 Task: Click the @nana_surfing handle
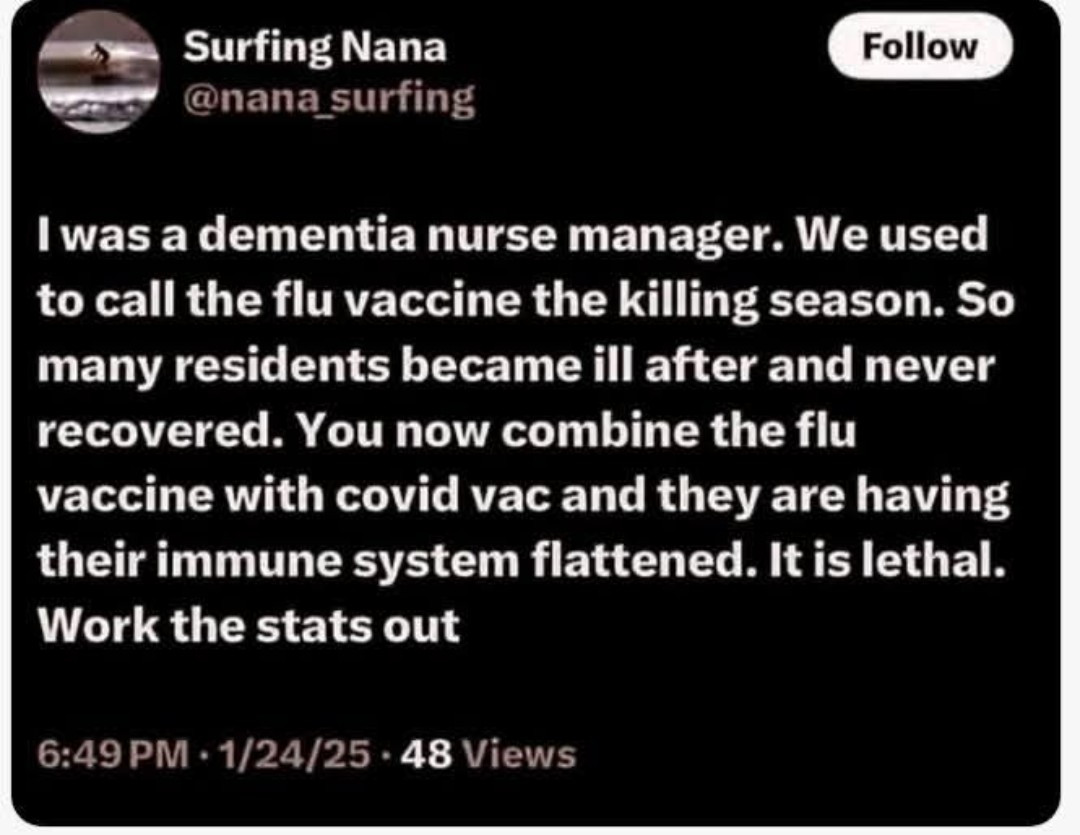pyautogui.click(x=329, y=98)
